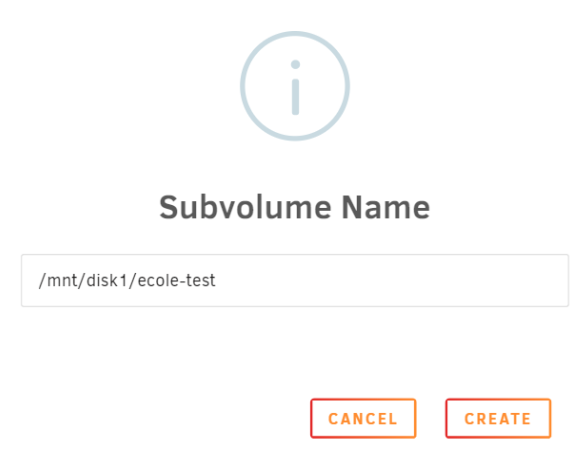Cancel the subvolume dialog

pyautogui.click(x=363, y=418)
